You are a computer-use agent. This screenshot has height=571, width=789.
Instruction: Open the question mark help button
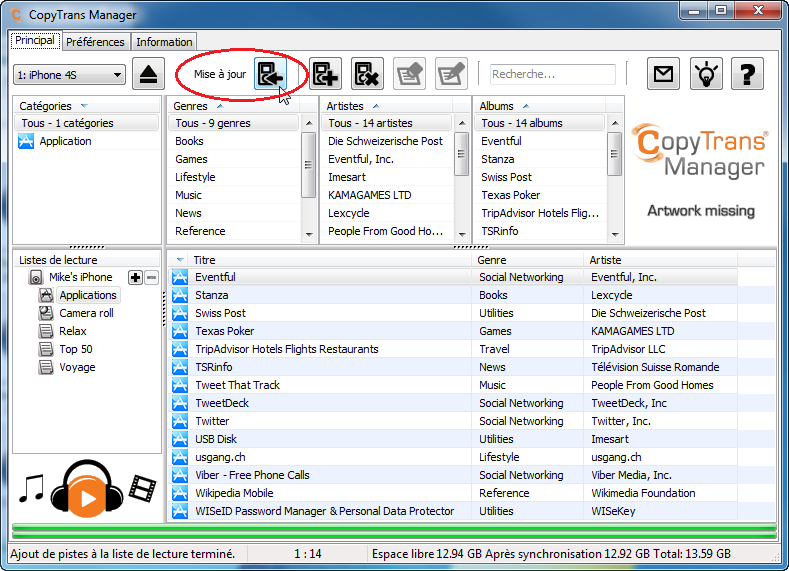coord(747,74)
